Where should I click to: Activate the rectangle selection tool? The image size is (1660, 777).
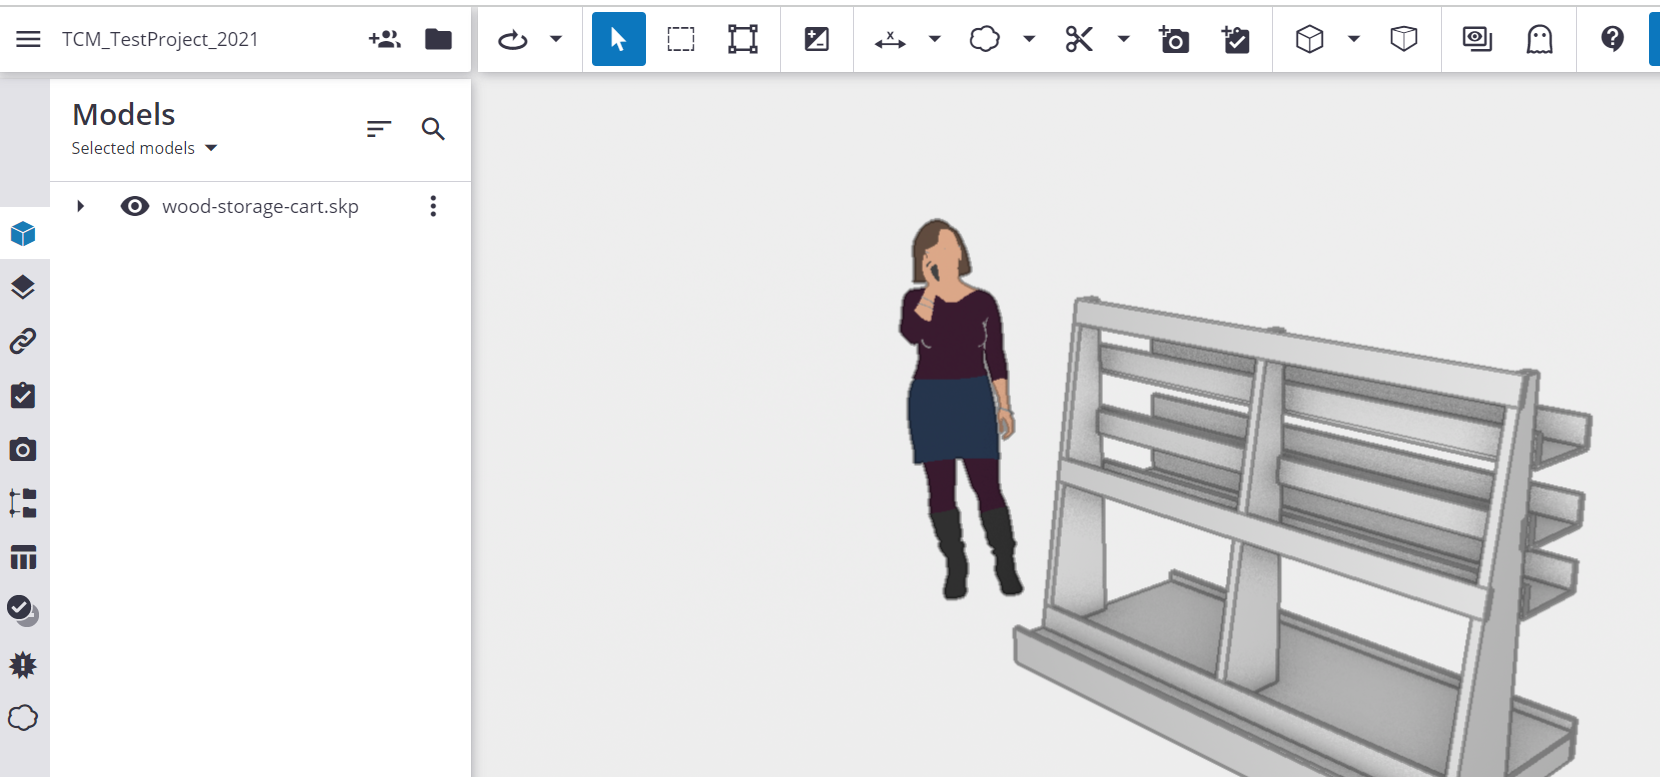coord(681,39)
